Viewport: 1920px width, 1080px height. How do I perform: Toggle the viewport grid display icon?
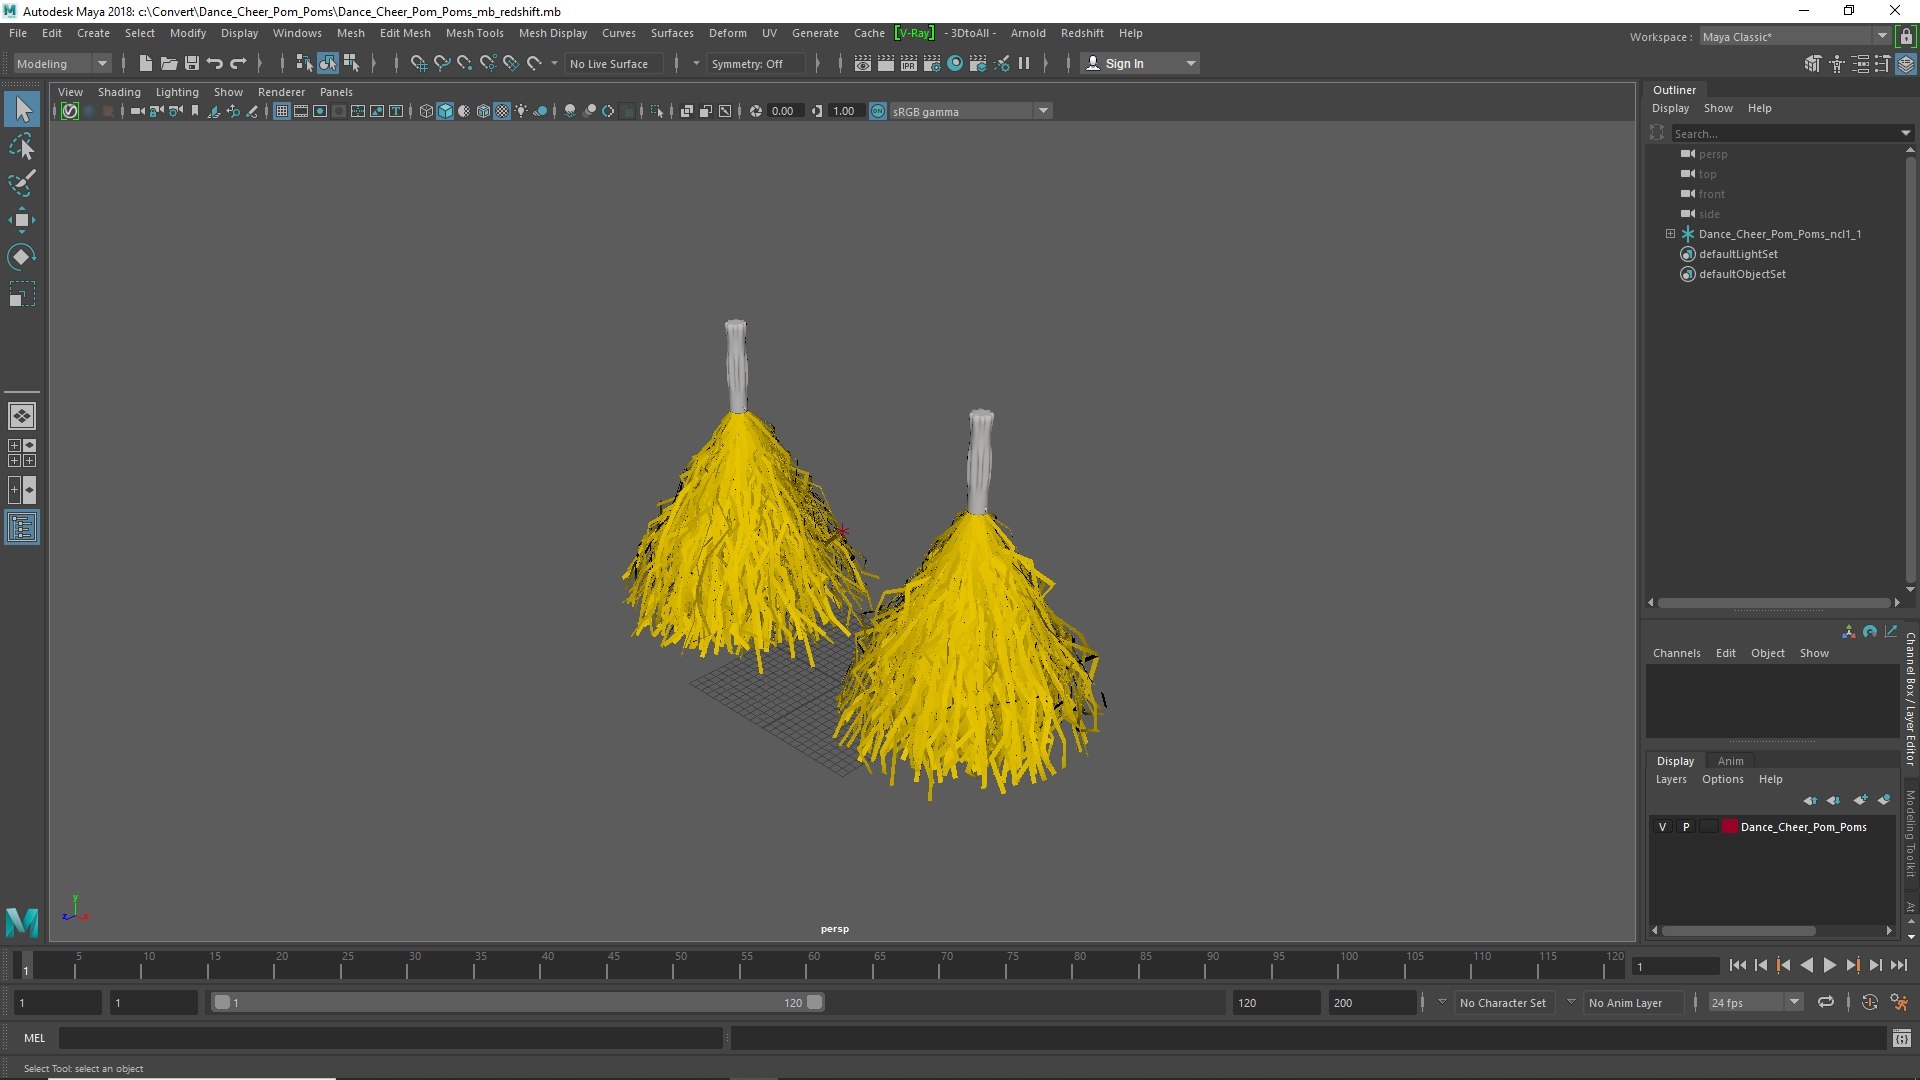coord(282,111)
